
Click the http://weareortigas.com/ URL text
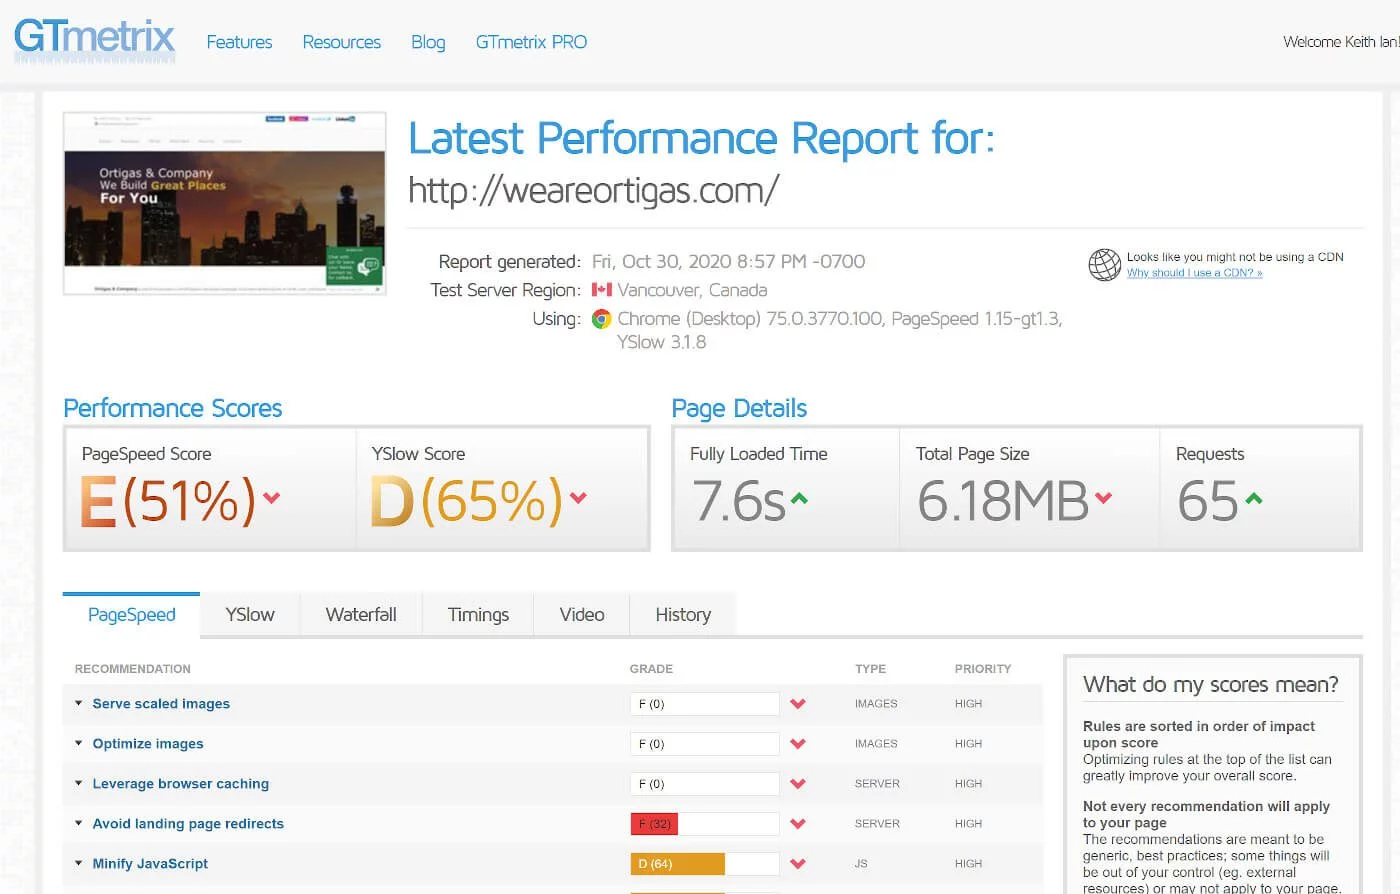click(593, 190)
